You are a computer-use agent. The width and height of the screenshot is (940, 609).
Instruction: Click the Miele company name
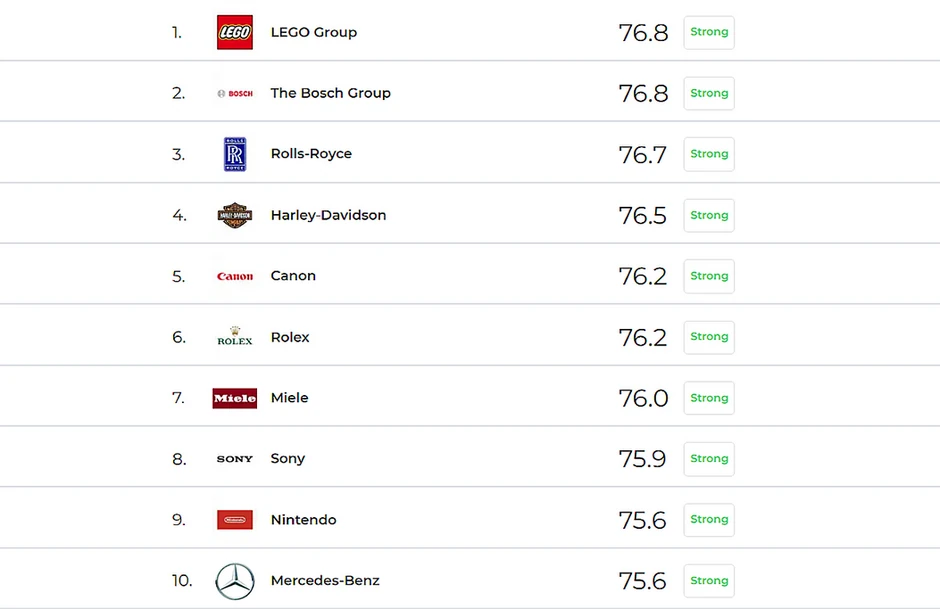289,398
